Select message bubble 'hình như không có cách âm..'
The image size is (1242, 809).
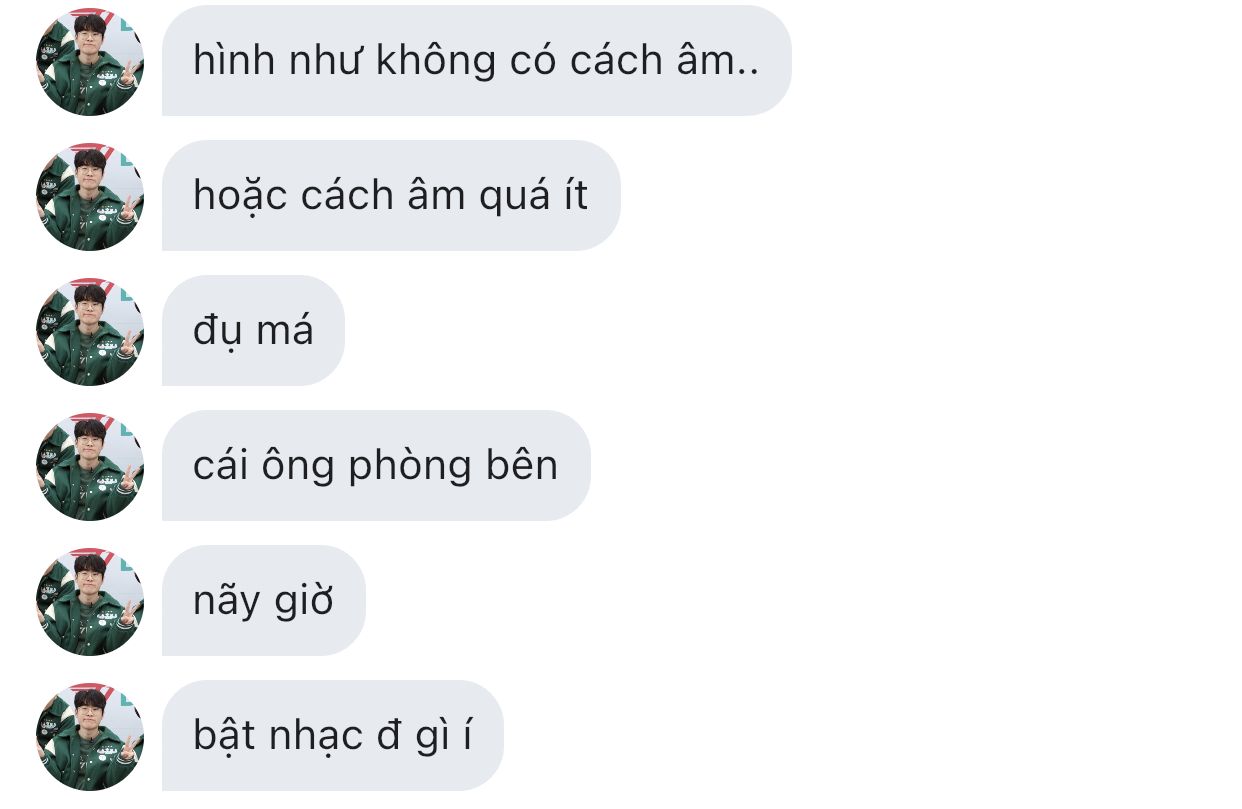tap(477, 61)
